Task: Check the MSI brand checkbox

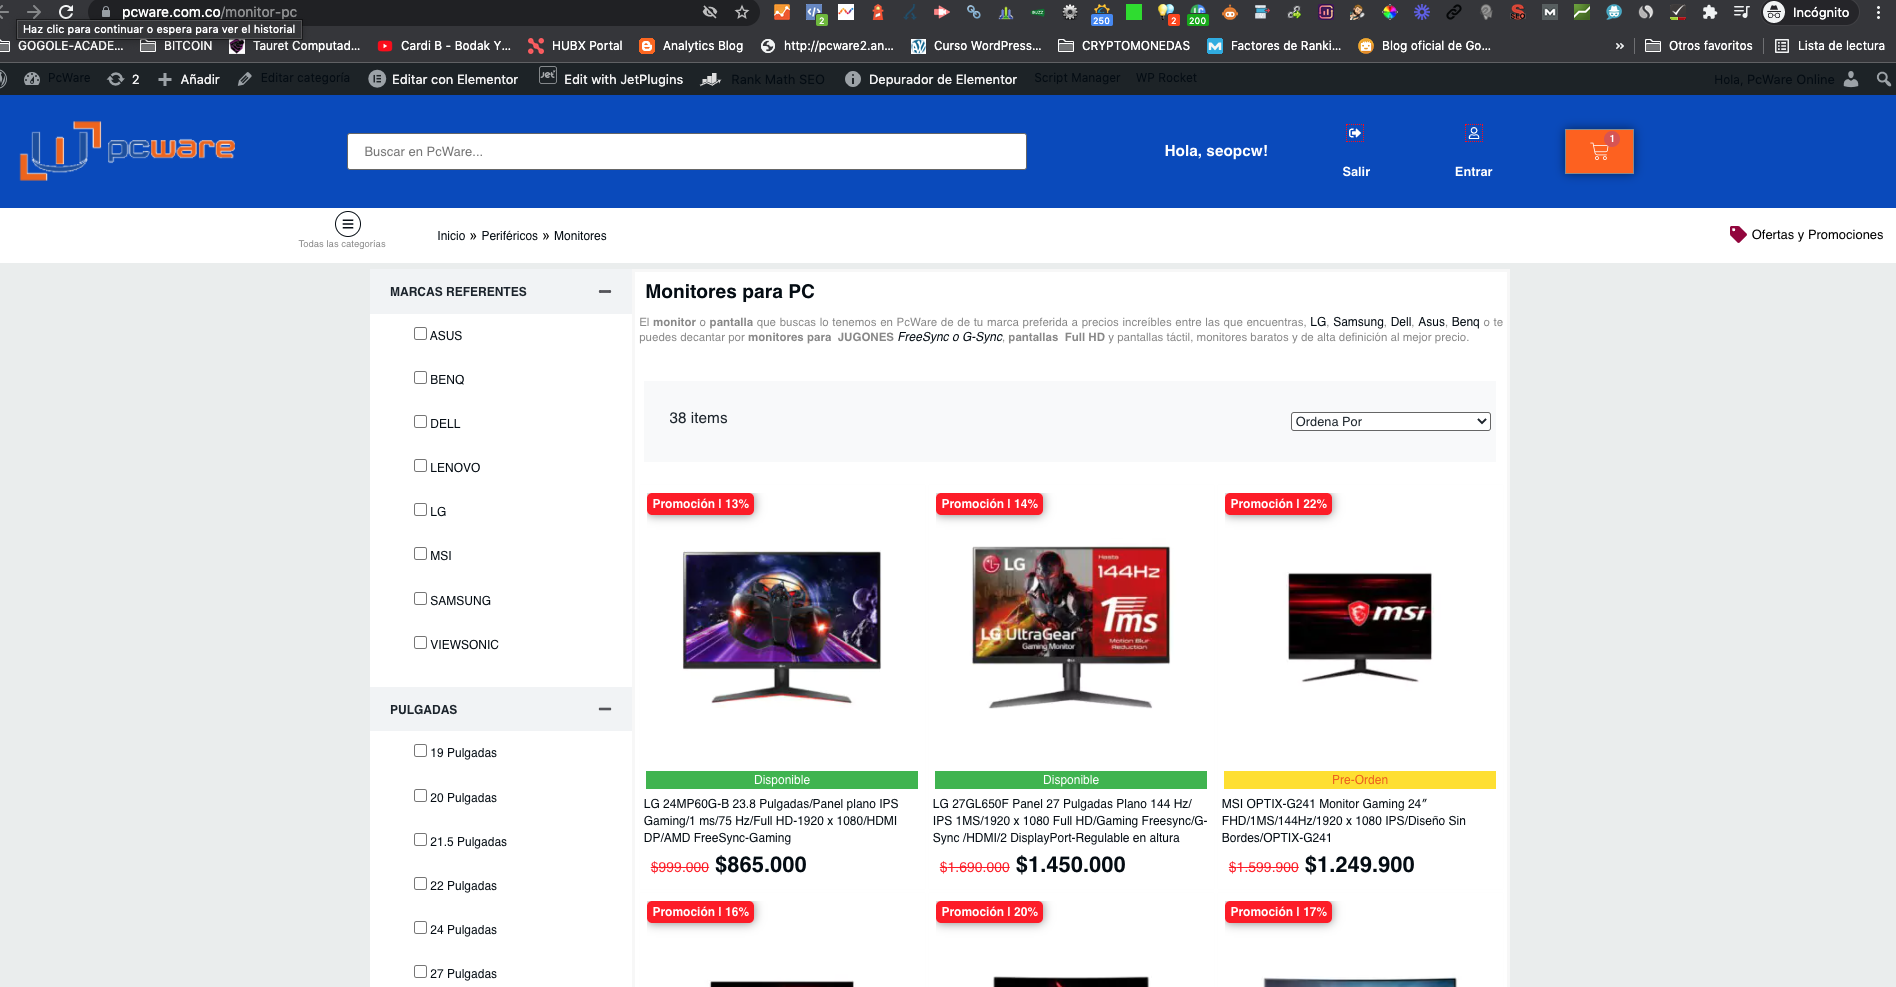Action: [x=420, y=554]
